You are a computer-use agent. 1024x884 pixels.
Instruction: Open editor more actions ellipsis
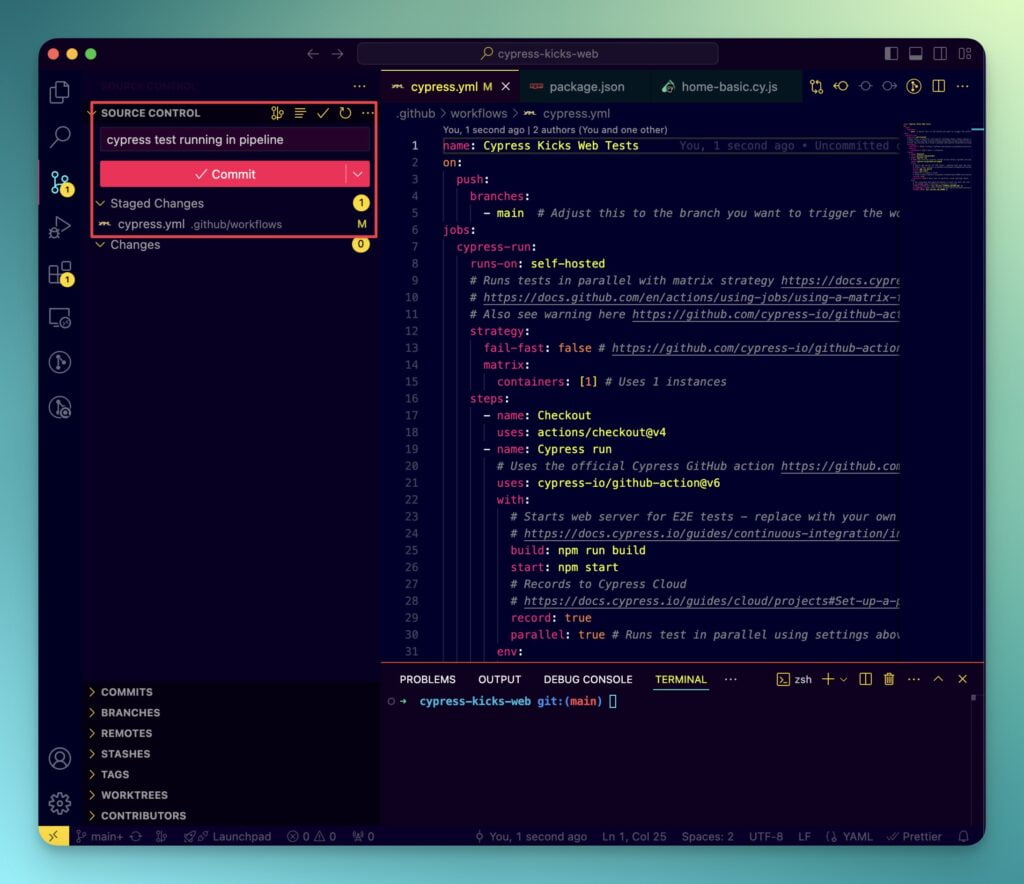[963, 86]
